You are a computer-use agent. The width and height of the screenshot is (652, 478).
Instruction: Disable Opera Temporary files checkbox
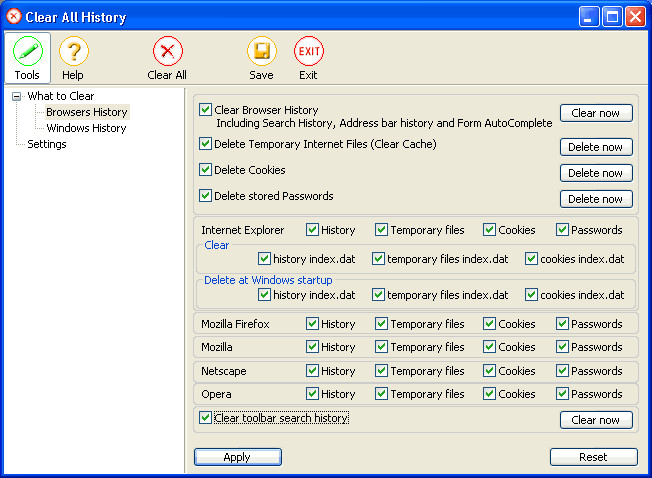[x=381, y=394]
